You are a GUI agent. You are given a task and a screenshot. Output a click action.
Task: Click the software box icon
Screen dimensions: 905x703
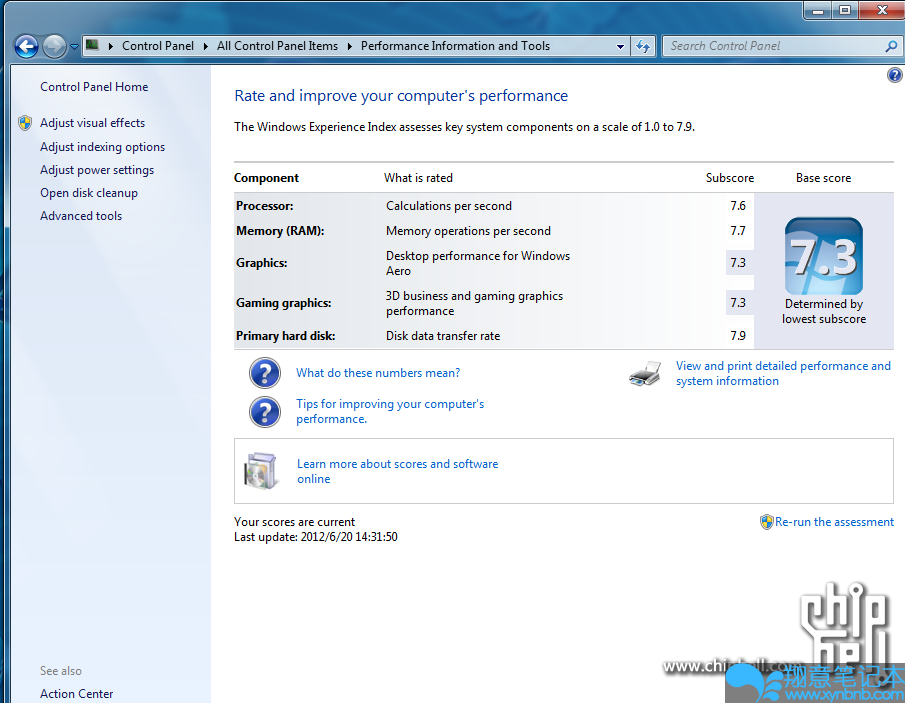pos(261,471)
